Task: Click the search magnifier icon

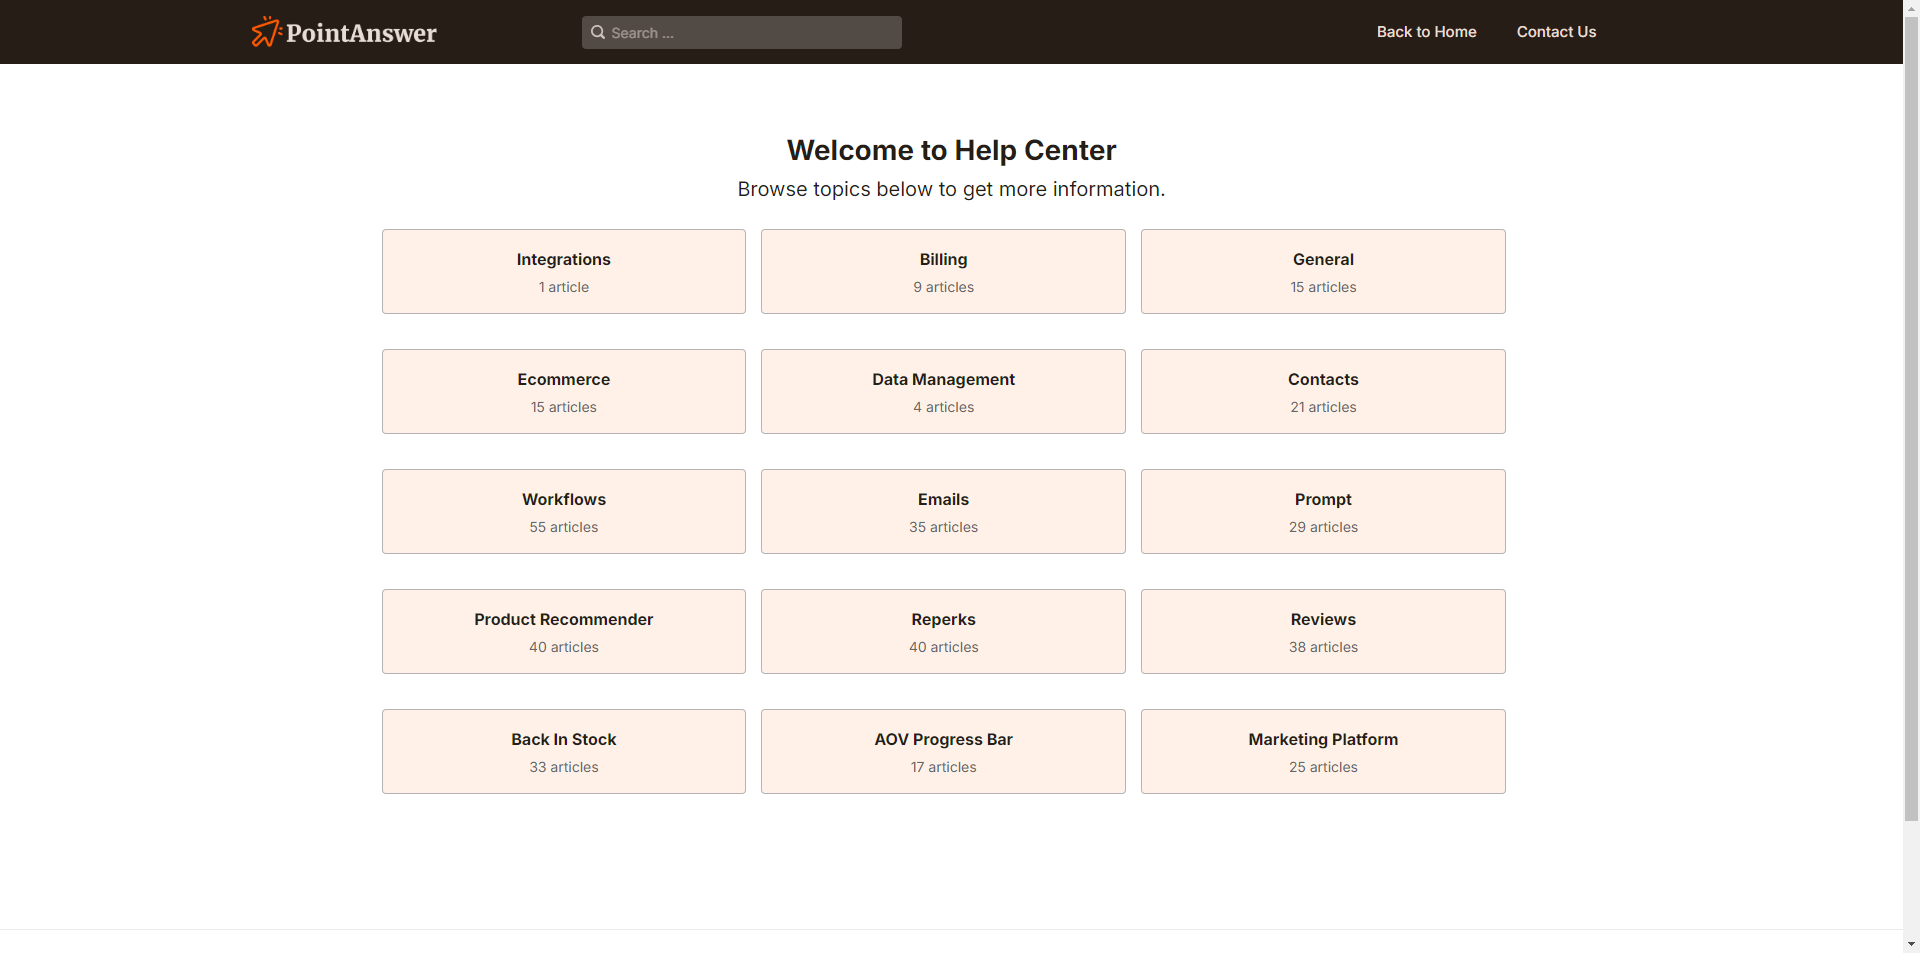Action: coord(598,32)
